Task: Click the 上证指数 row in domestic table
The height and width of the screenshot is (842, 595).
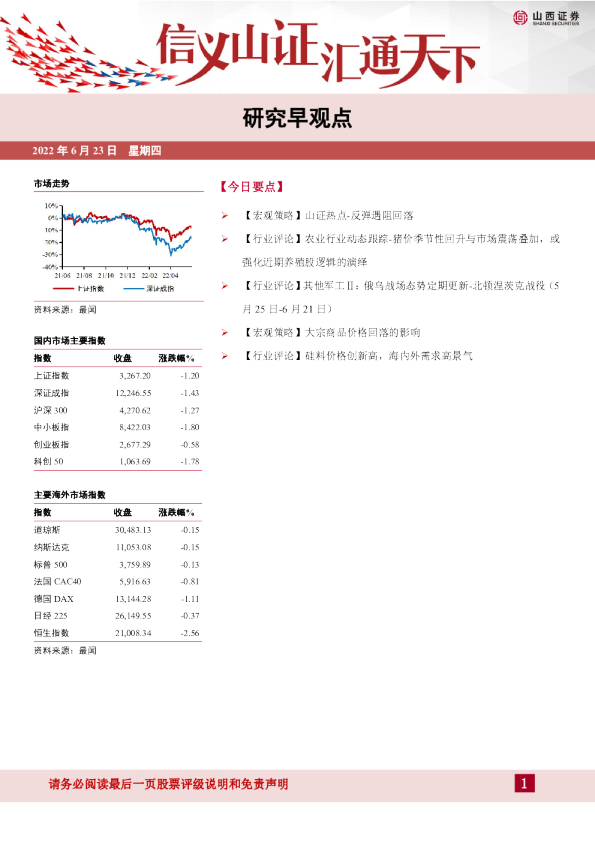Action: tap(118, 376)
